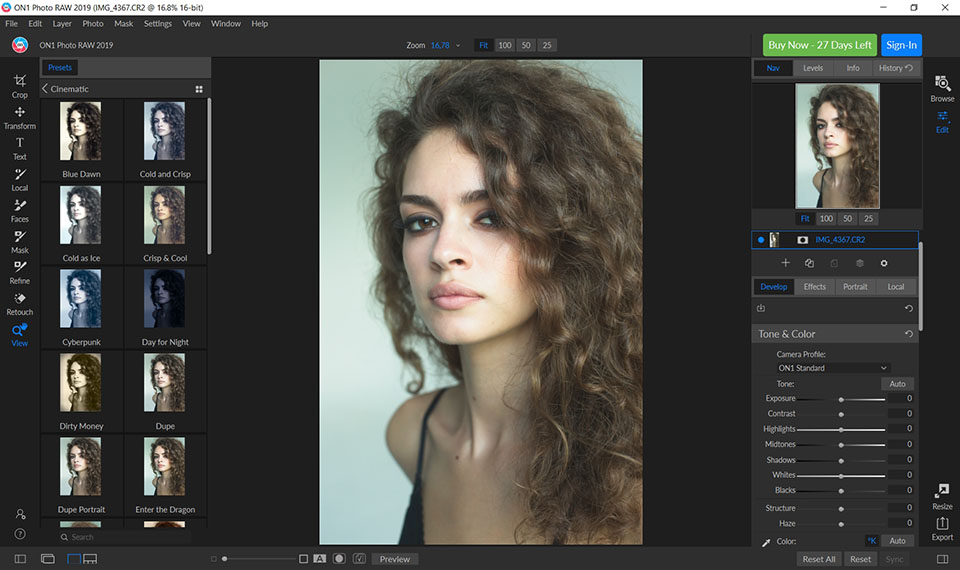Open the Zoom percentage dropdown arrow
Viewport: 960px width, 570px height.
pyautogui.click(x=457, y=45)
